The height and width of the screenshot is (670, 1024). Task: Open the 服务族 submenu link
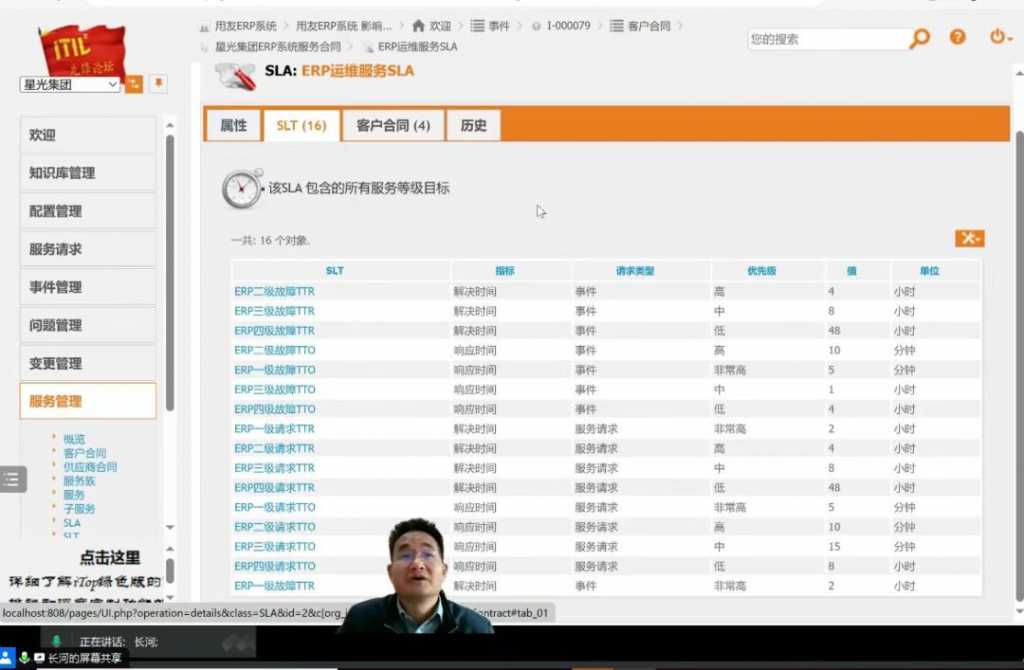[x=79, y=481]
